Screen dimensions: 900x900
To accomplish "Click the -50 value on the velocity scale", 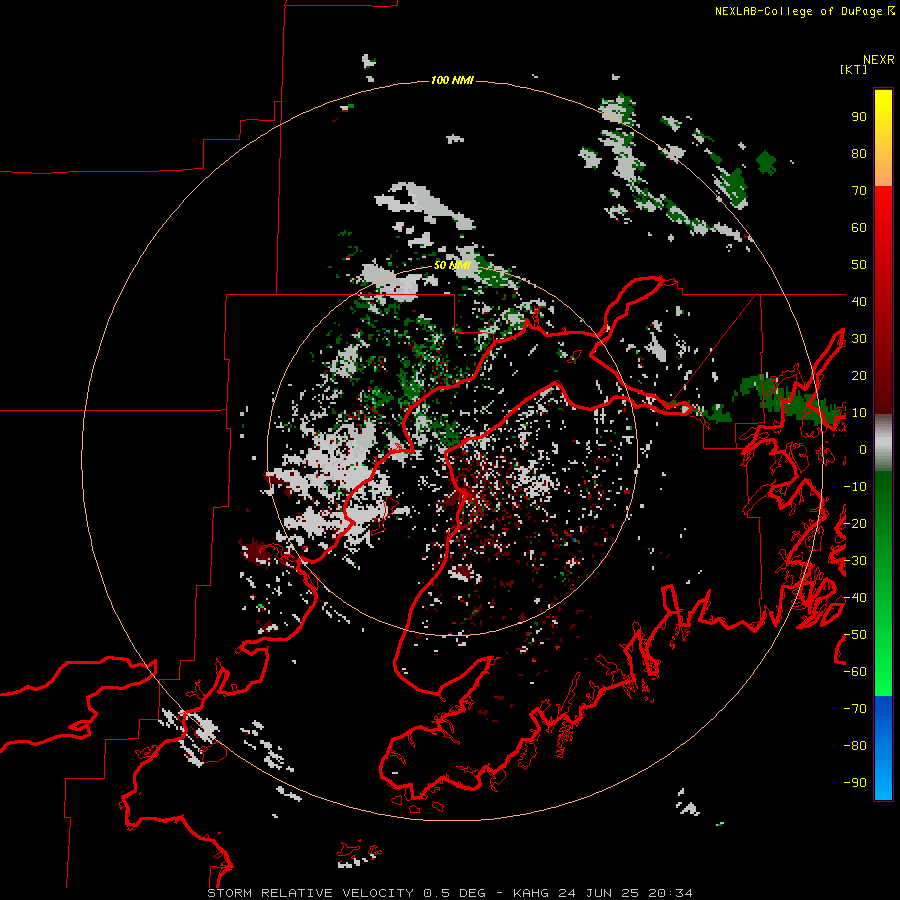I will pyautogui.click(x=855, y=635).
